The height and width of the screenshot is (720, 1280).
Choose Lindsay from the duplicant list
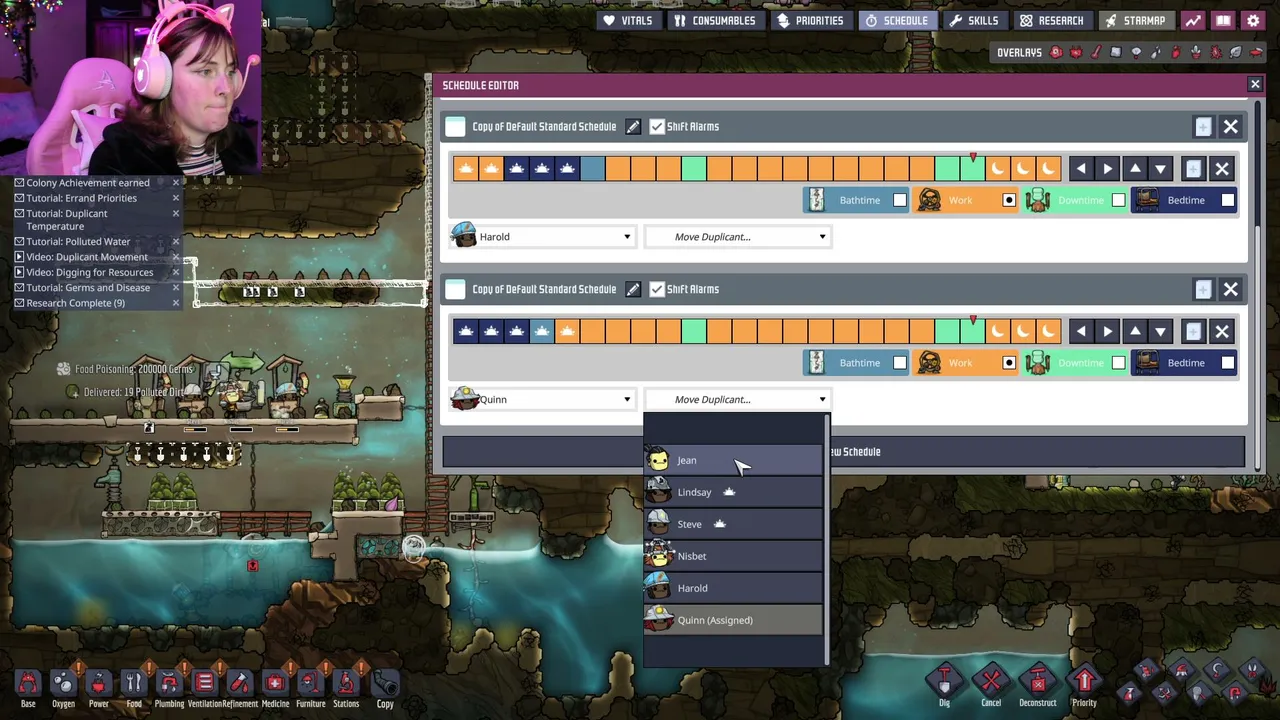pos(733,492)
